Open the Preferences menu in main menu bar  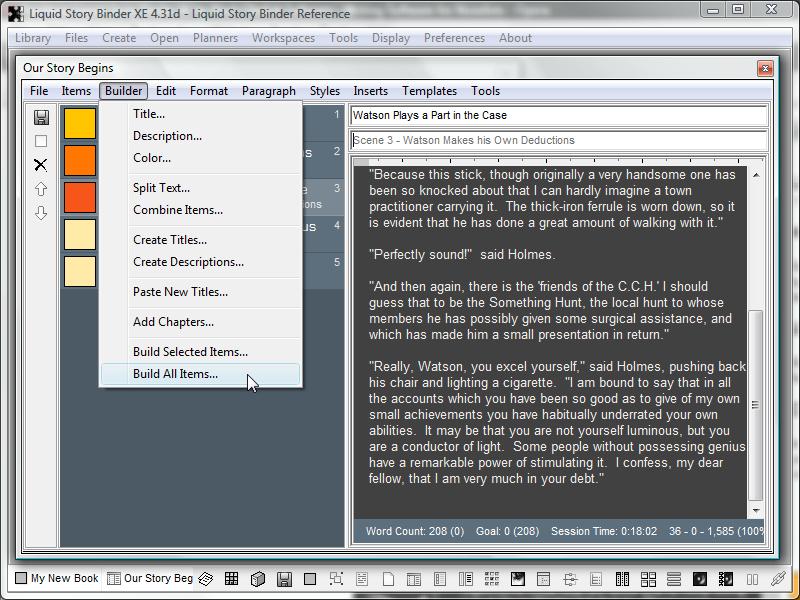coord(454,38)
